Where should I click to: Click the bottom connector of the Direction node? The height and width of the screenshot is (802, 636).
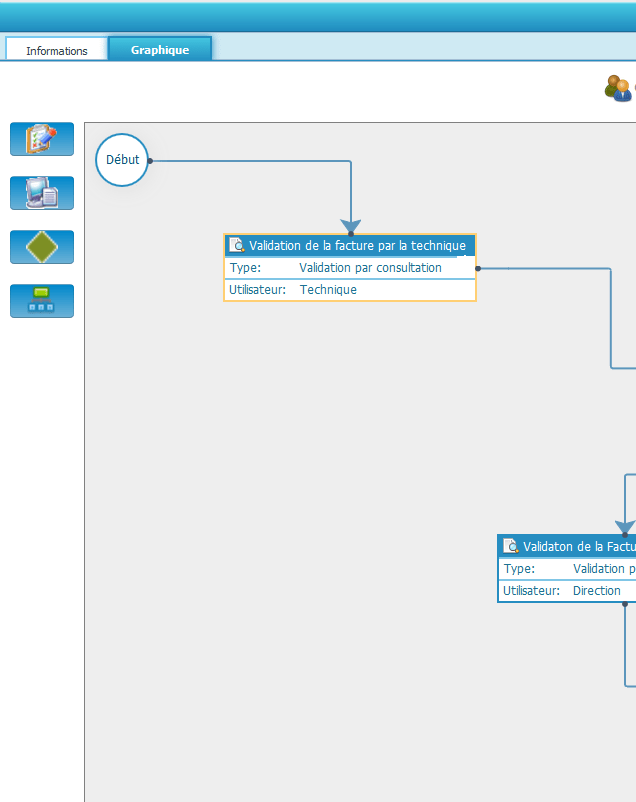[626, 604]
